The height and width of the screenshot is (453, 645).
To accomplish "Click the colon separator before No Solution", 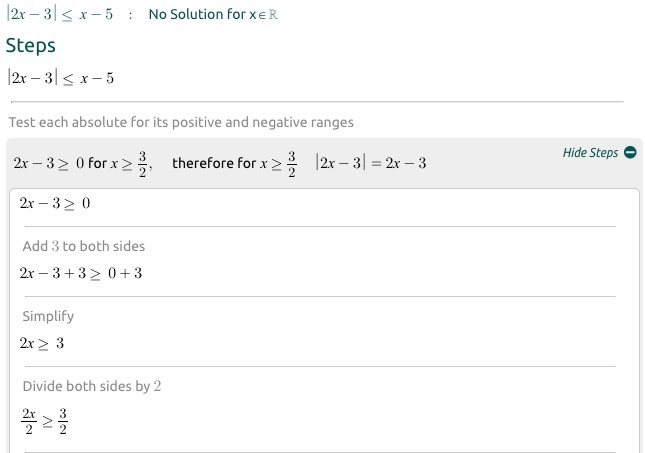I will tap(131, 16).
